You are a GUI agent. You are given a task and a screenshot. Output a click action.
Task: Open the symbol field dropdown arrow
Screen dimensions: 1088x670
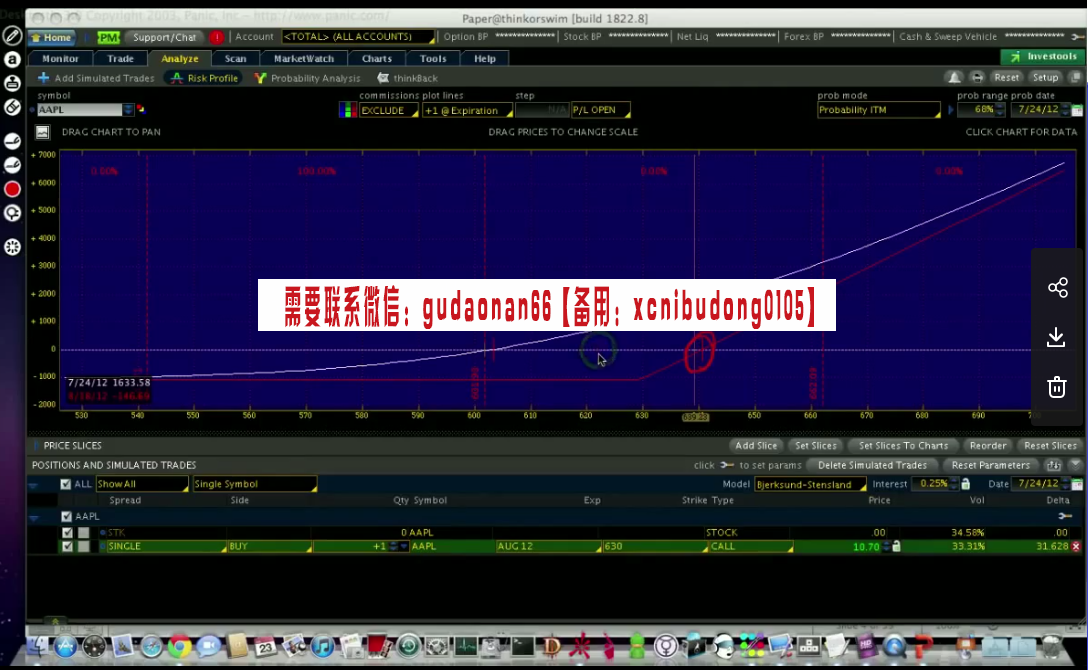pos(128,110)
